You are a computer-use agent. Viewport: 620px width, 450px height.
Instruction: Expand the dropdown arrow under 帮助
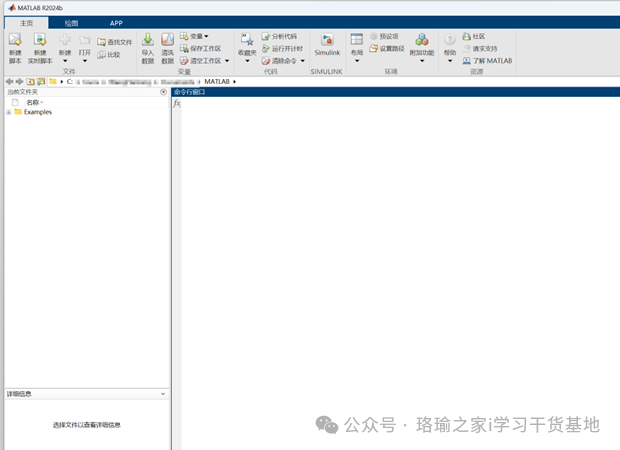(x=450, y=61)
